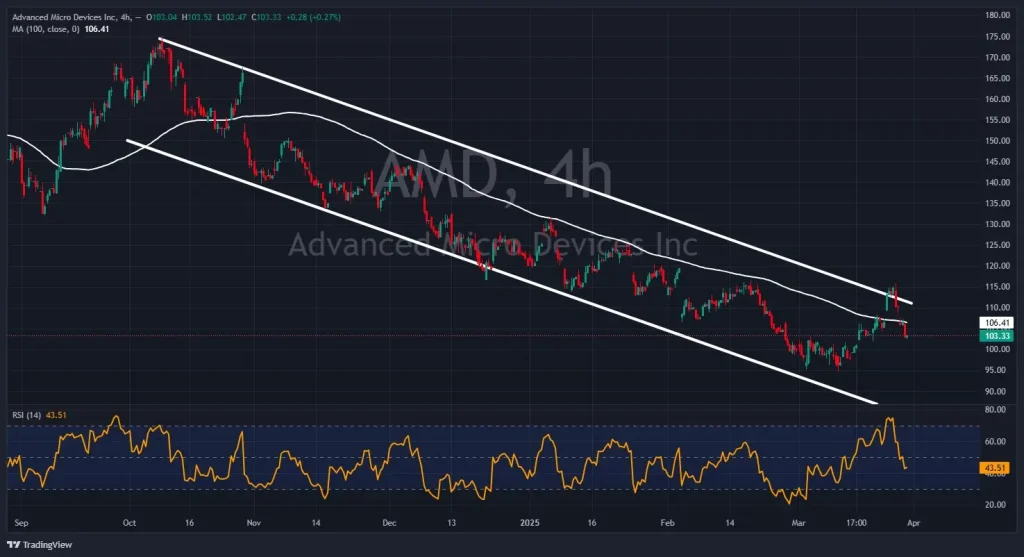Click the 90.00 price axis label
The image size is (1024, 557).
coord(995,391)
